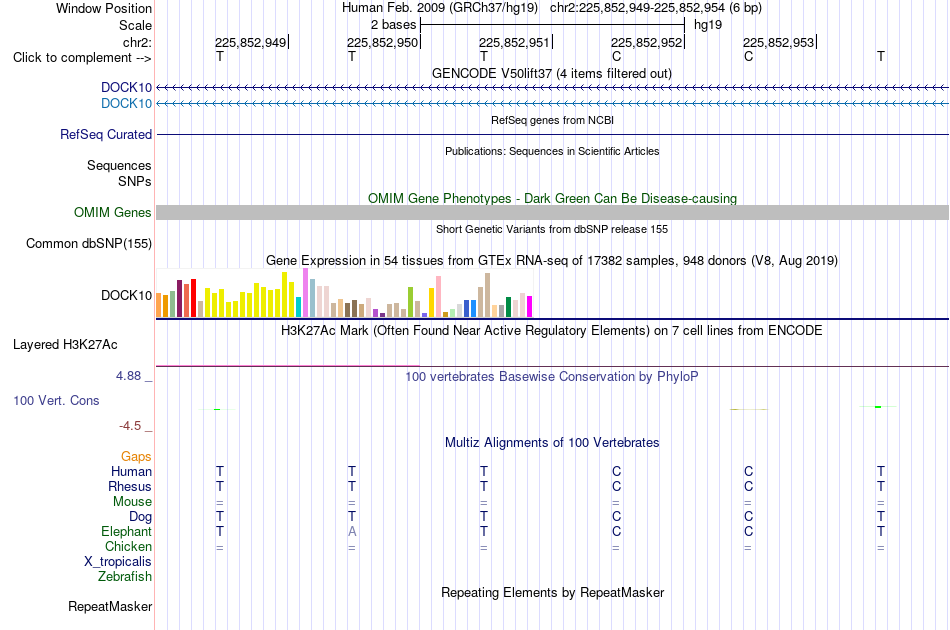Click the gray 'A' base in Elephant row
950x630 pixels.
[x=352, y=531]
